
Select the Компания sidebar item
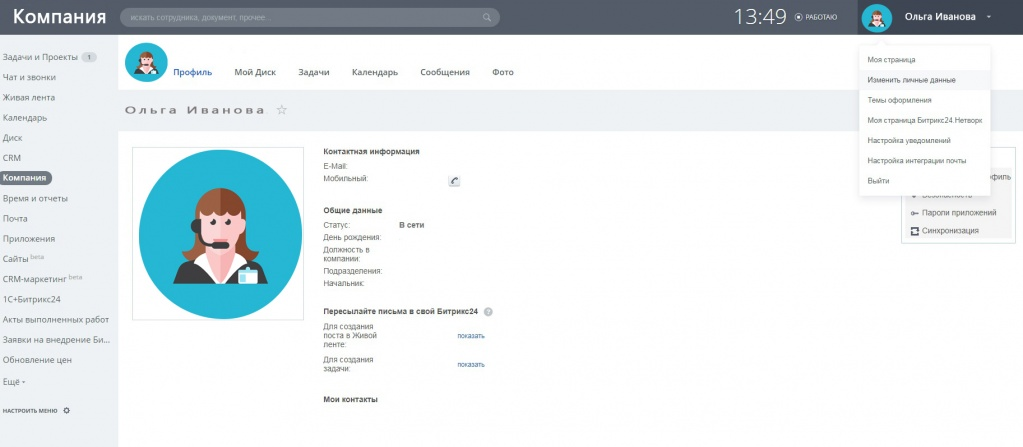click(25, 178)
